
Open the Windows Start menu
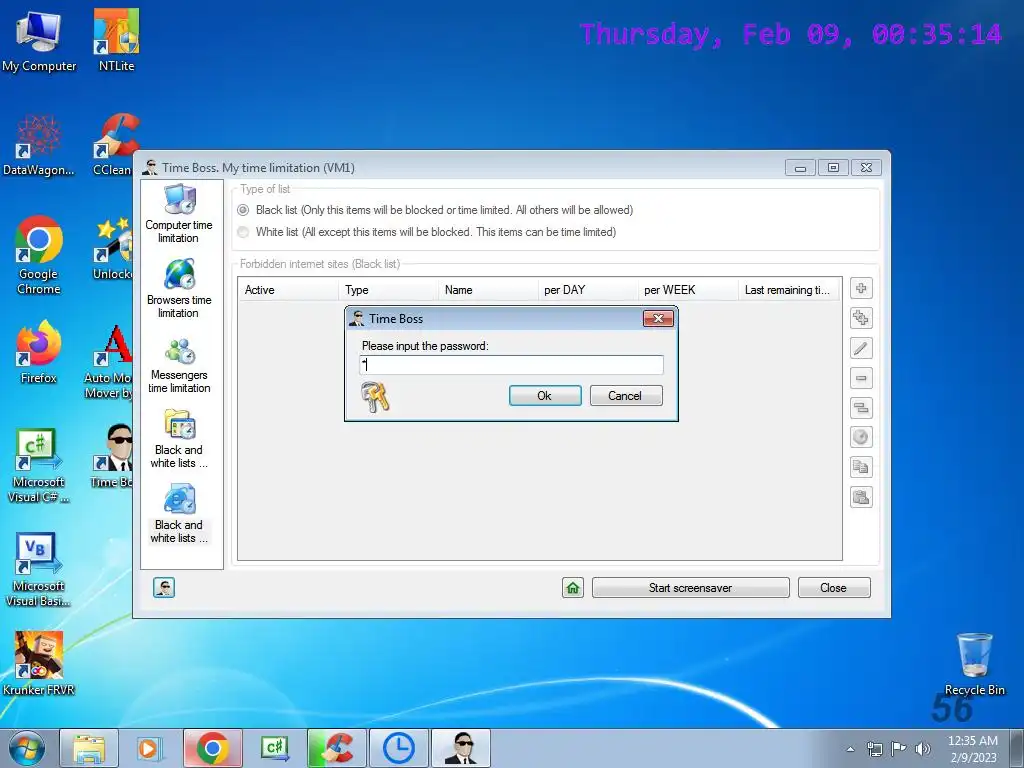tap(27, 748)
